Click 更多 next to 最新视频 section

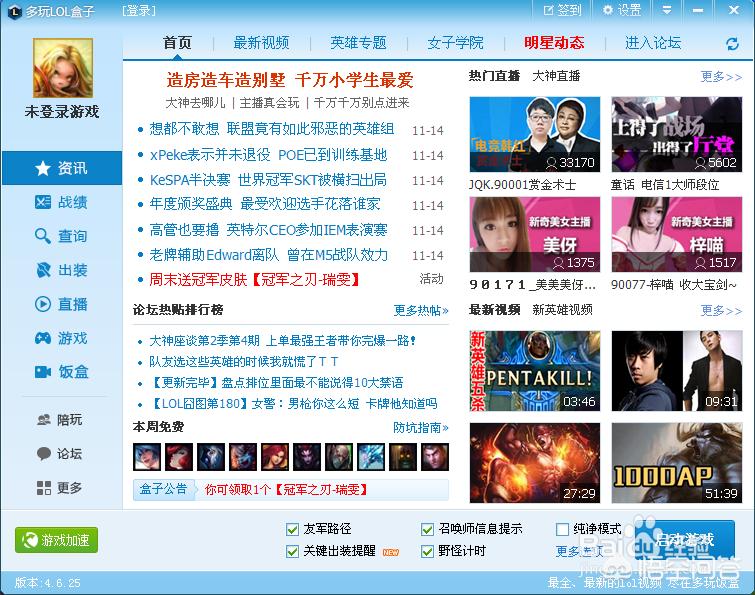tap(721, 310)
